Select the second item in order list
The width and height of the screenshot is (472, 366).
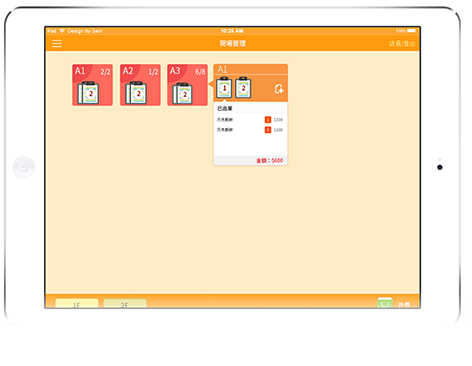[x=250, y=130]
